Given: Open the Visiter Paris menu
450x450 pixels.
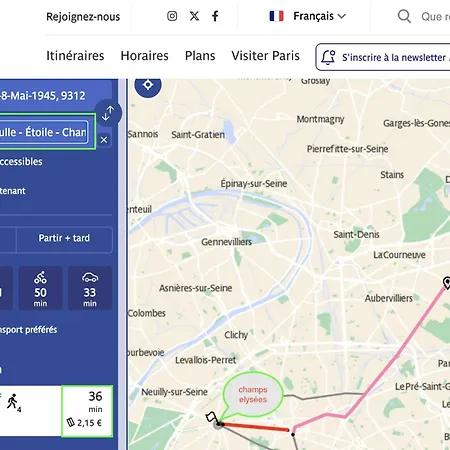Looking at the screenshot, I should click(x=266, y=56).
